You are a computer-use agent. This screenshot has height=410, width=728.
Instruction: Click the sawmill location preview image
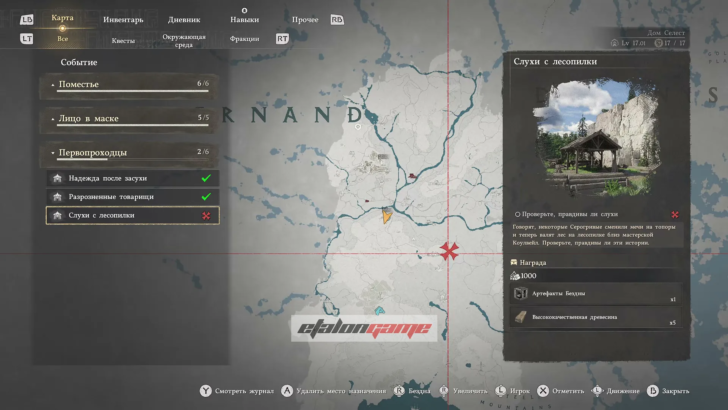pos(597,137)
